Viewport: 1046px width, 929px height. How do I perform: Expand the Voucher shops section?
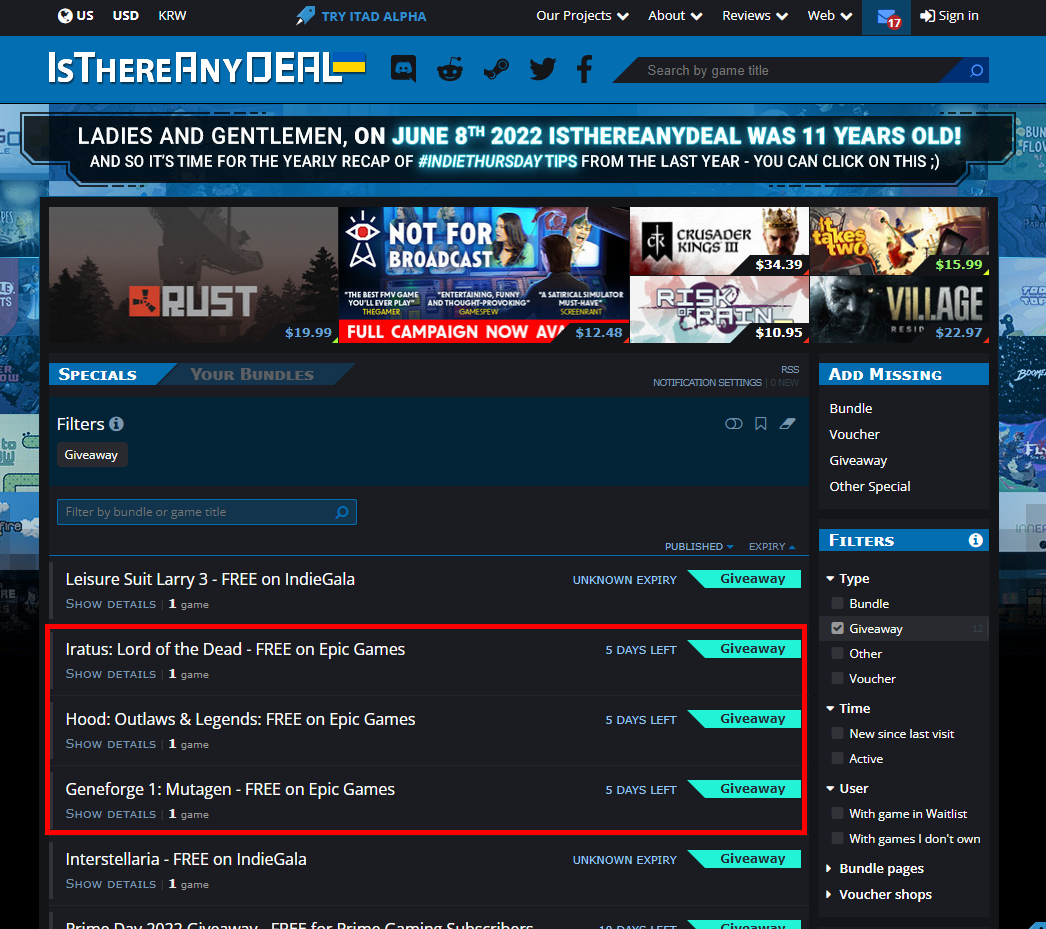coord(879,894)
